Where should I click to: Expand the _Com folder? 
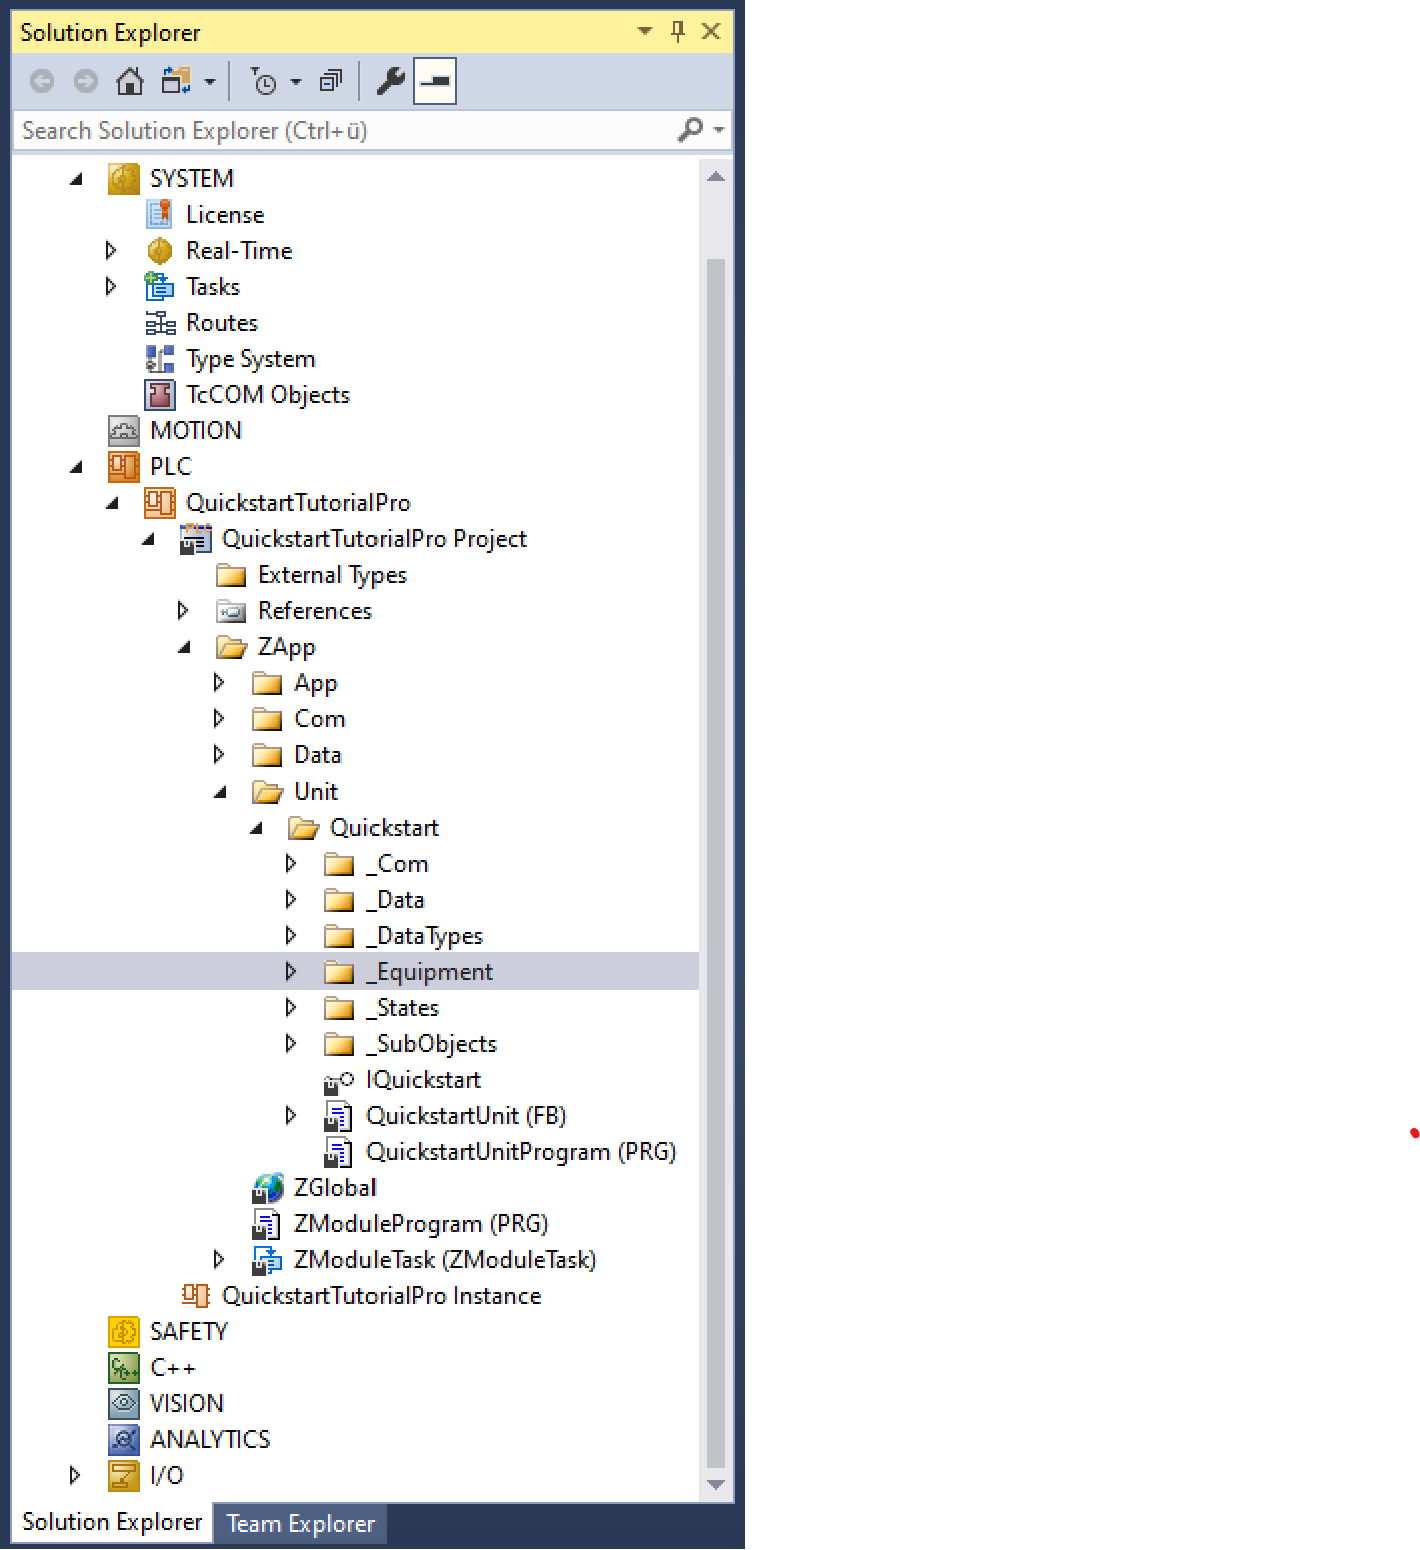click(291, 863)
